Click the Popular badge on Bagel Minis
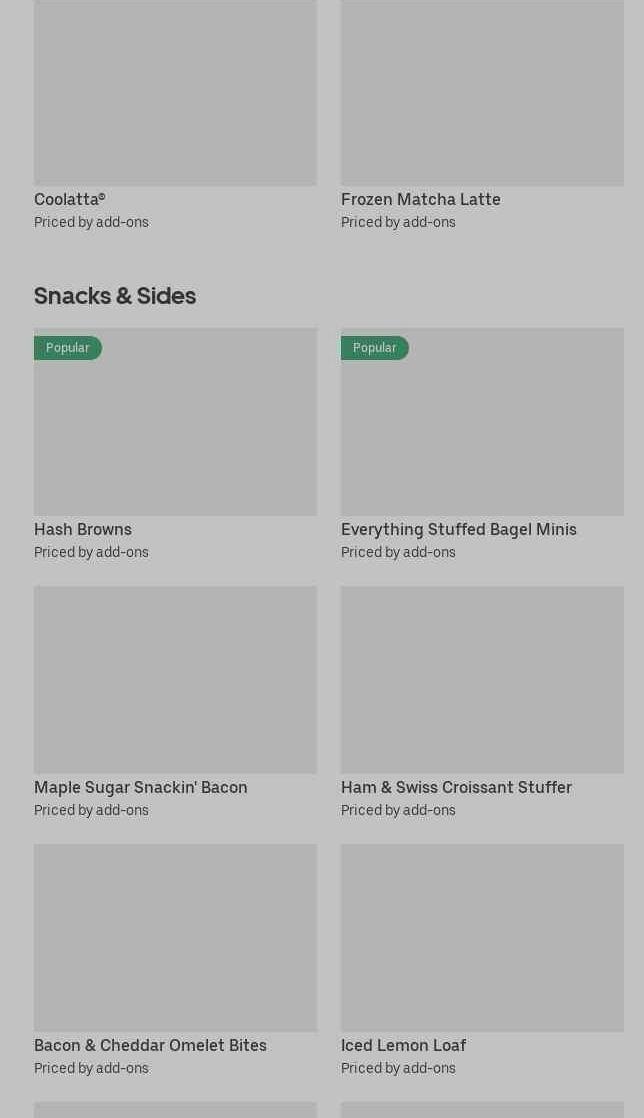The image size is (644, 1118). point(375,348)
